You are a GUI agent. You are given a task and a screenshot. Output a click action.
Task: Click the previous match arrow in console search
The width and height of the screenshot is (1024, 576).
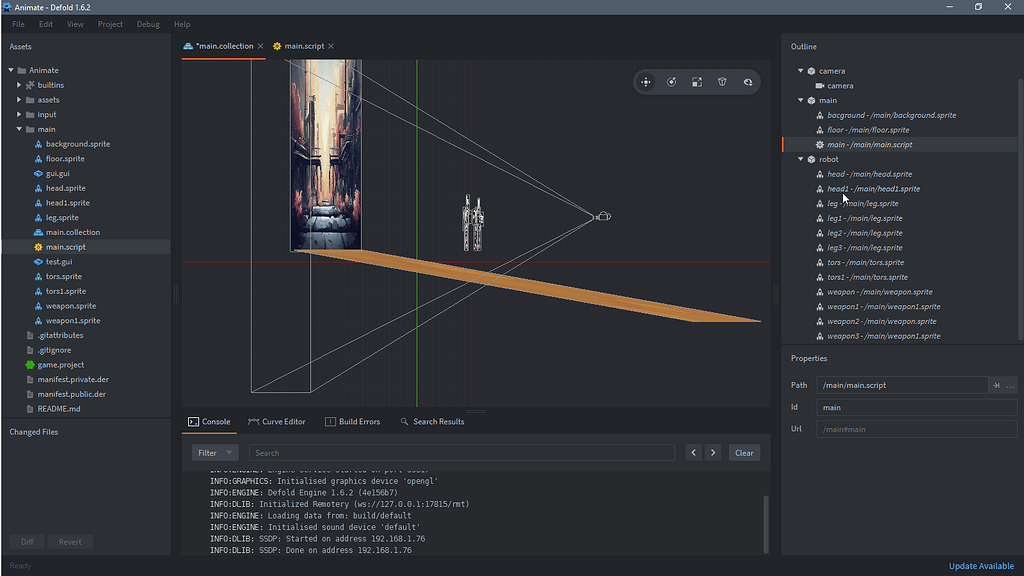(x=693, y=452)
